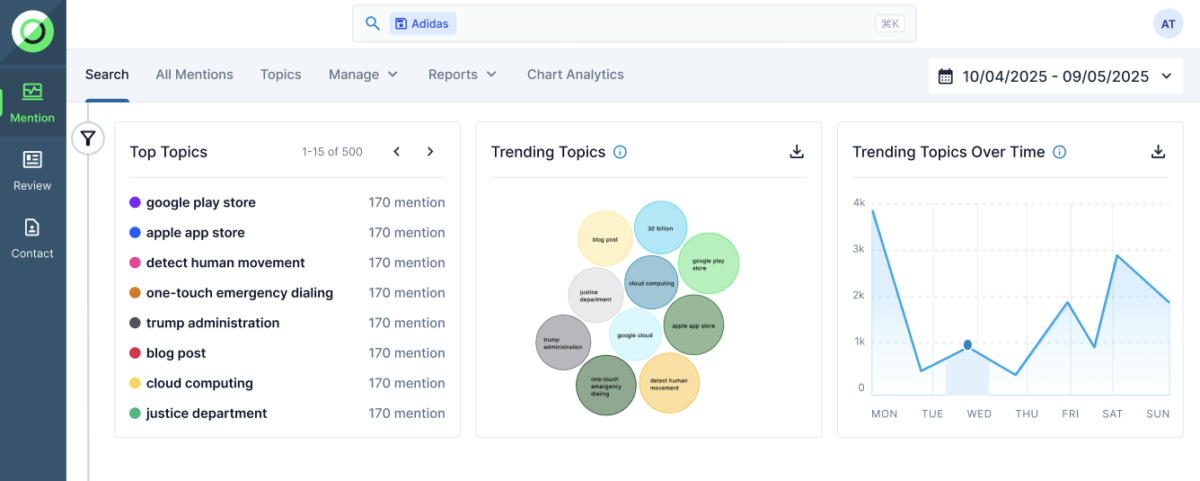Open the Mention section in sidebar

coord(33,103)
